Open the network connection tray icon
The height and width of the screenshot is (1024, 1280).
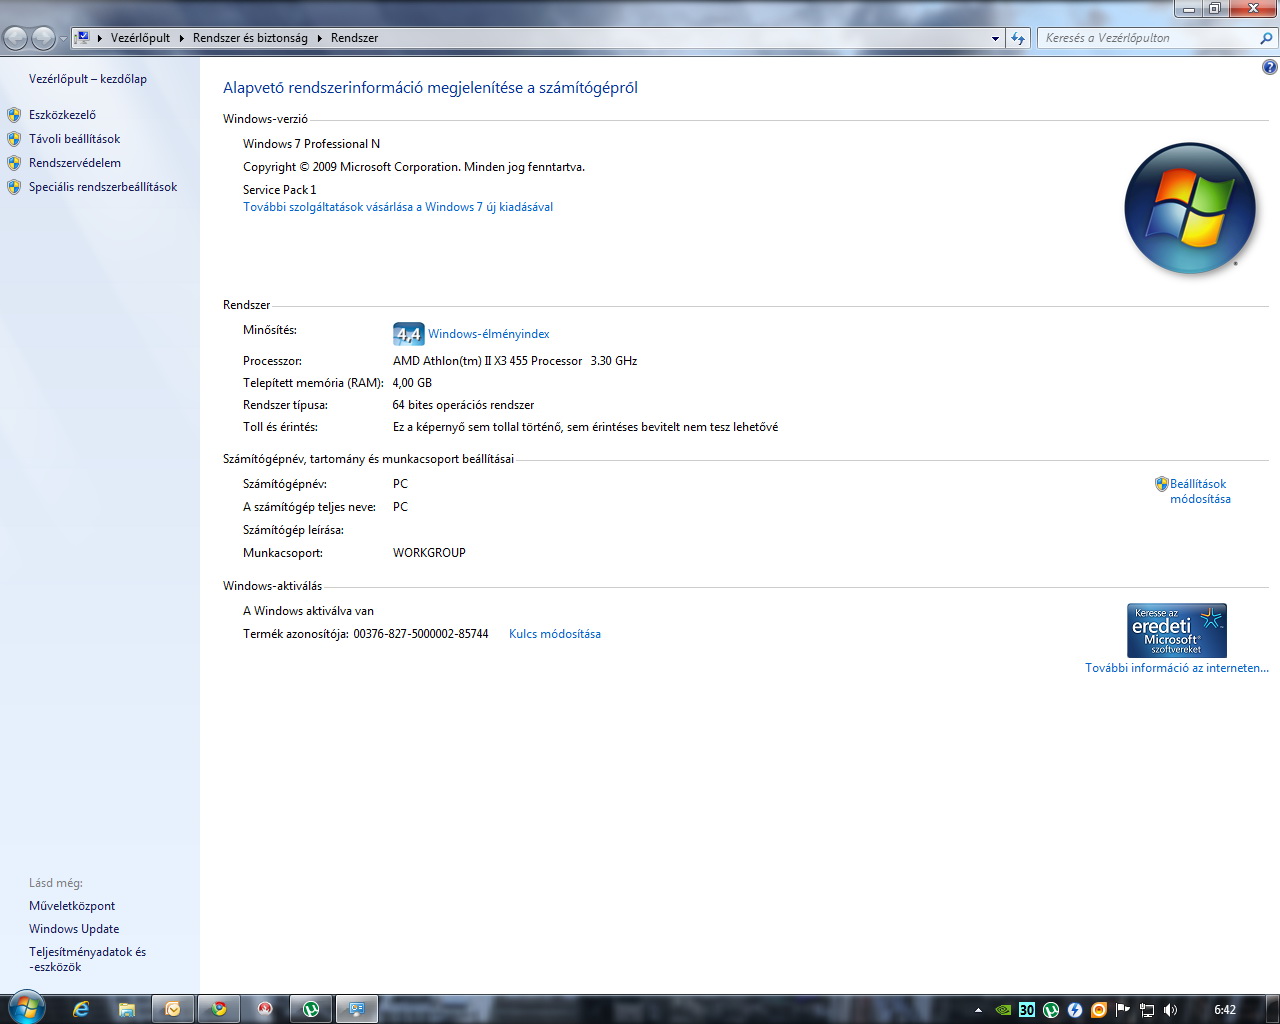[1147, 1010]
